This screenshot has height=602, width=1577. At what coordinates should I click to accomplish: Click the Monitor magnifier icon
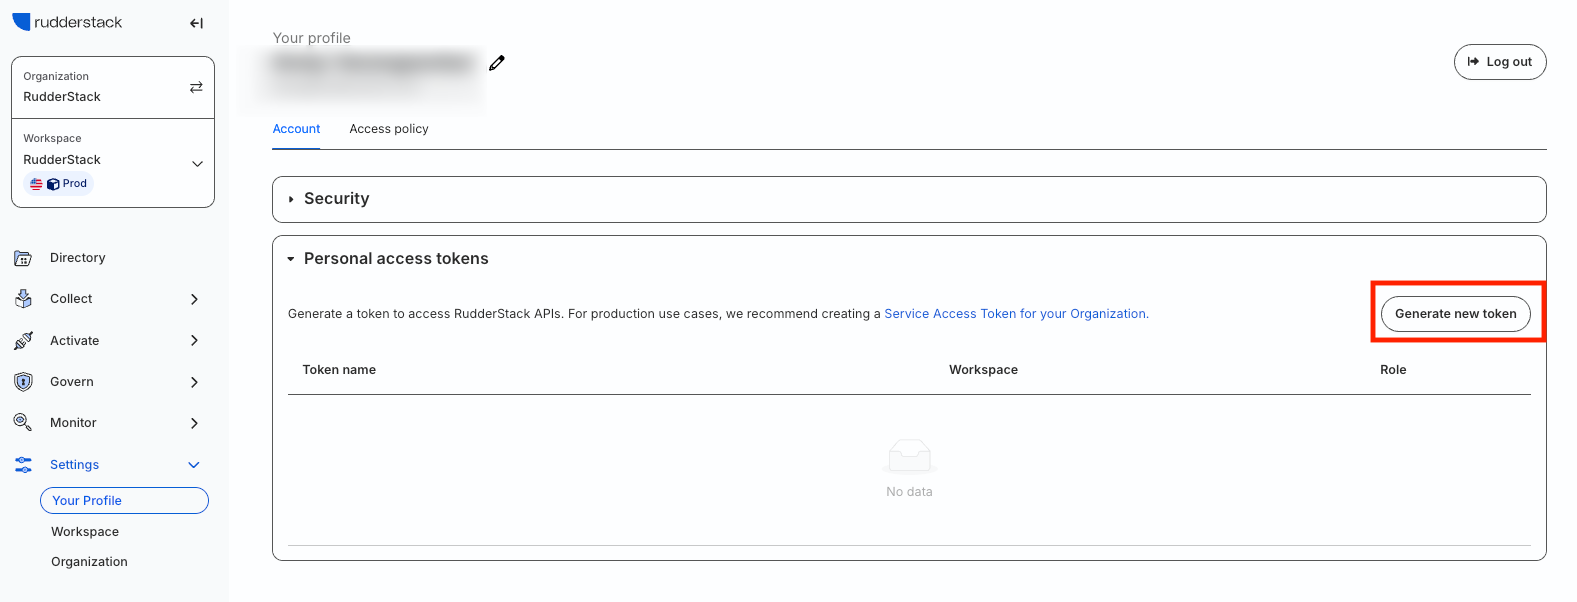point(23,423)
